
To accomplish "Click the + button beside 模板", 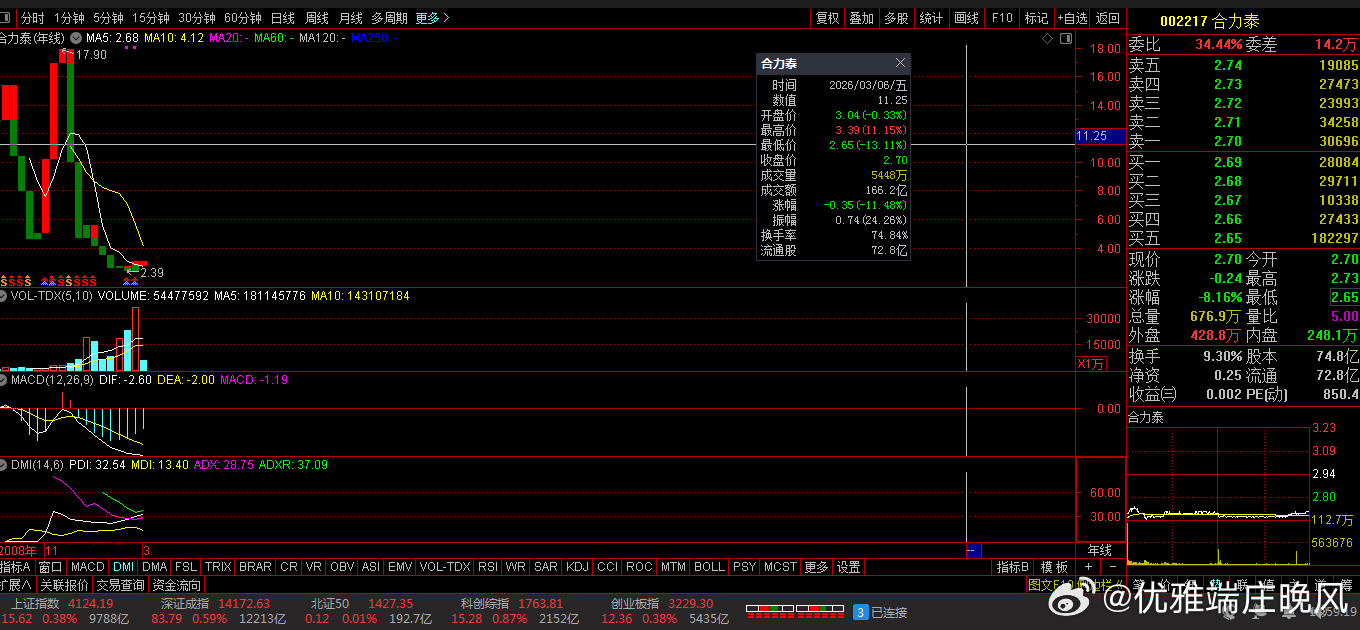I will [x=1088, y=567].
